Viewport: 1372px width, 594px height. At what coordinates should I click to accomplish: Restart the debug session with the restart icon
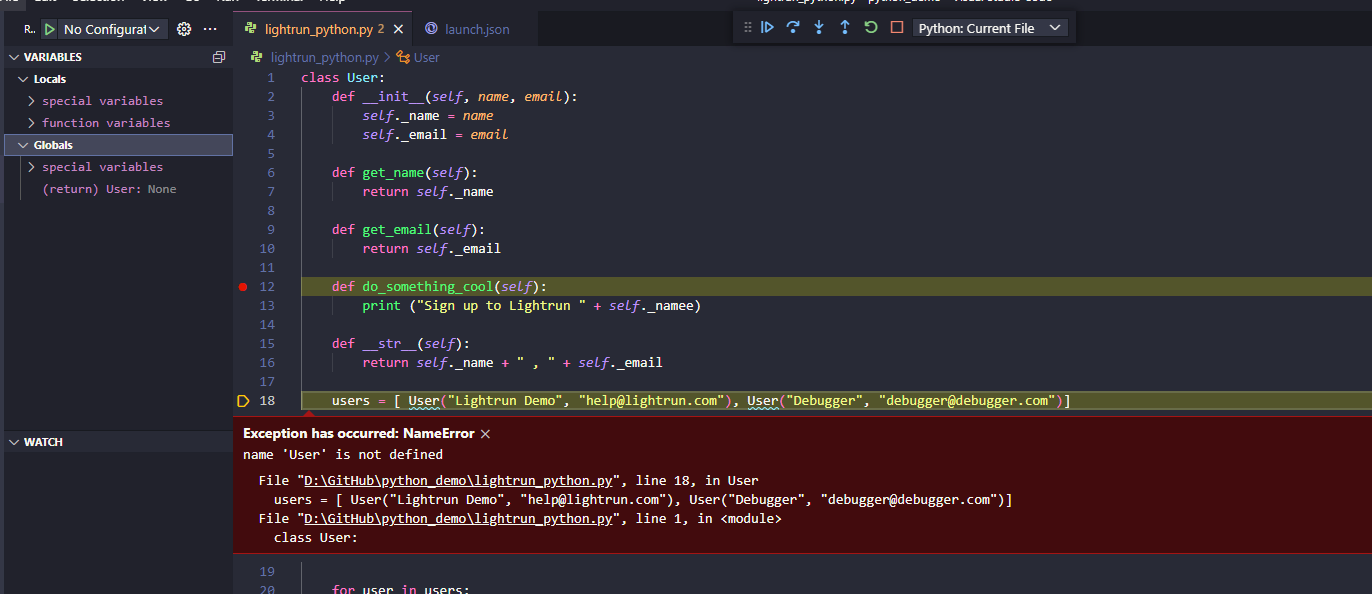(x=869, y=27)
